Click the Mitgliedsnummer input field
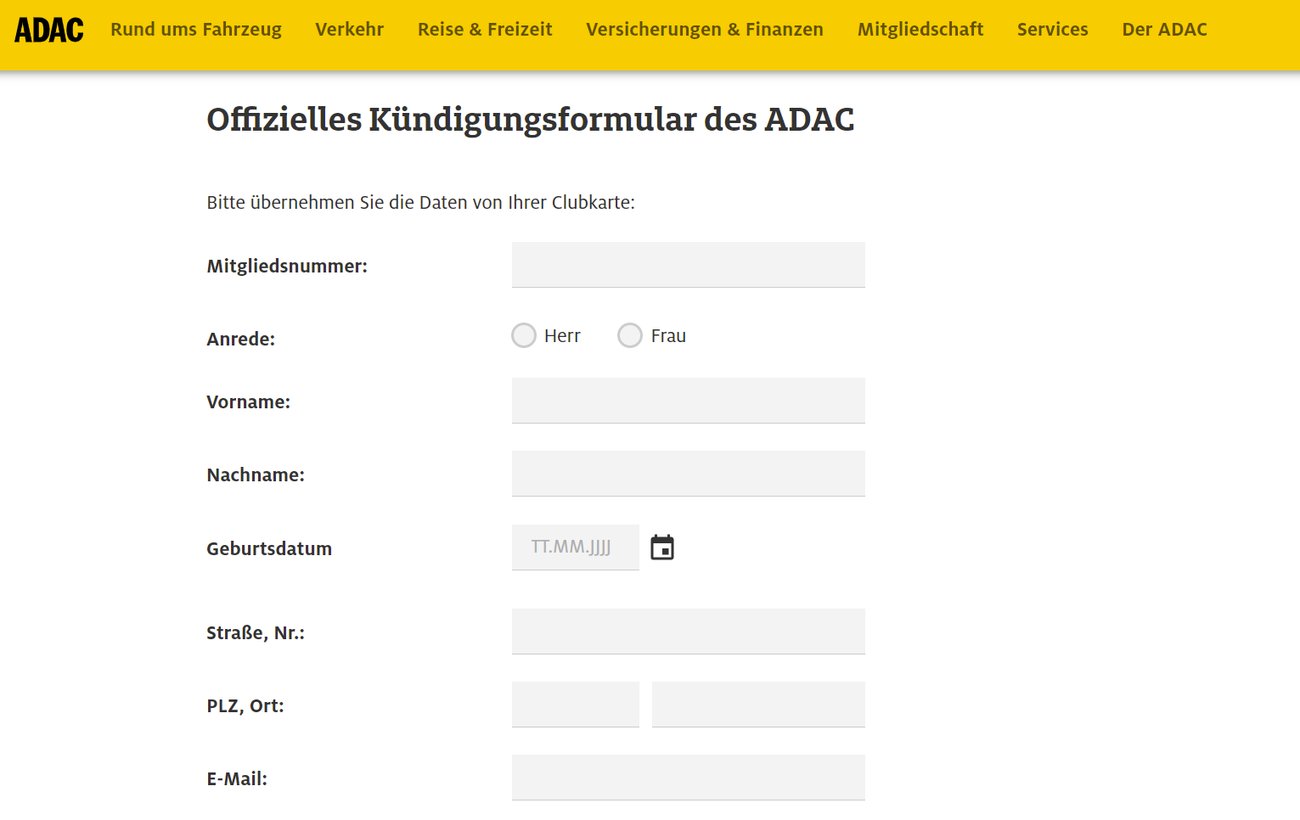Screen dimensions: 1300x820 coord(688,265)
